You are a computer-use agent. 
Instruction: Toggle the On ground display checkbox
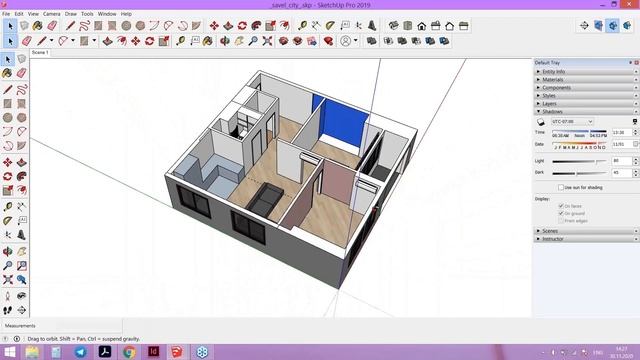(x=561, y=213)
